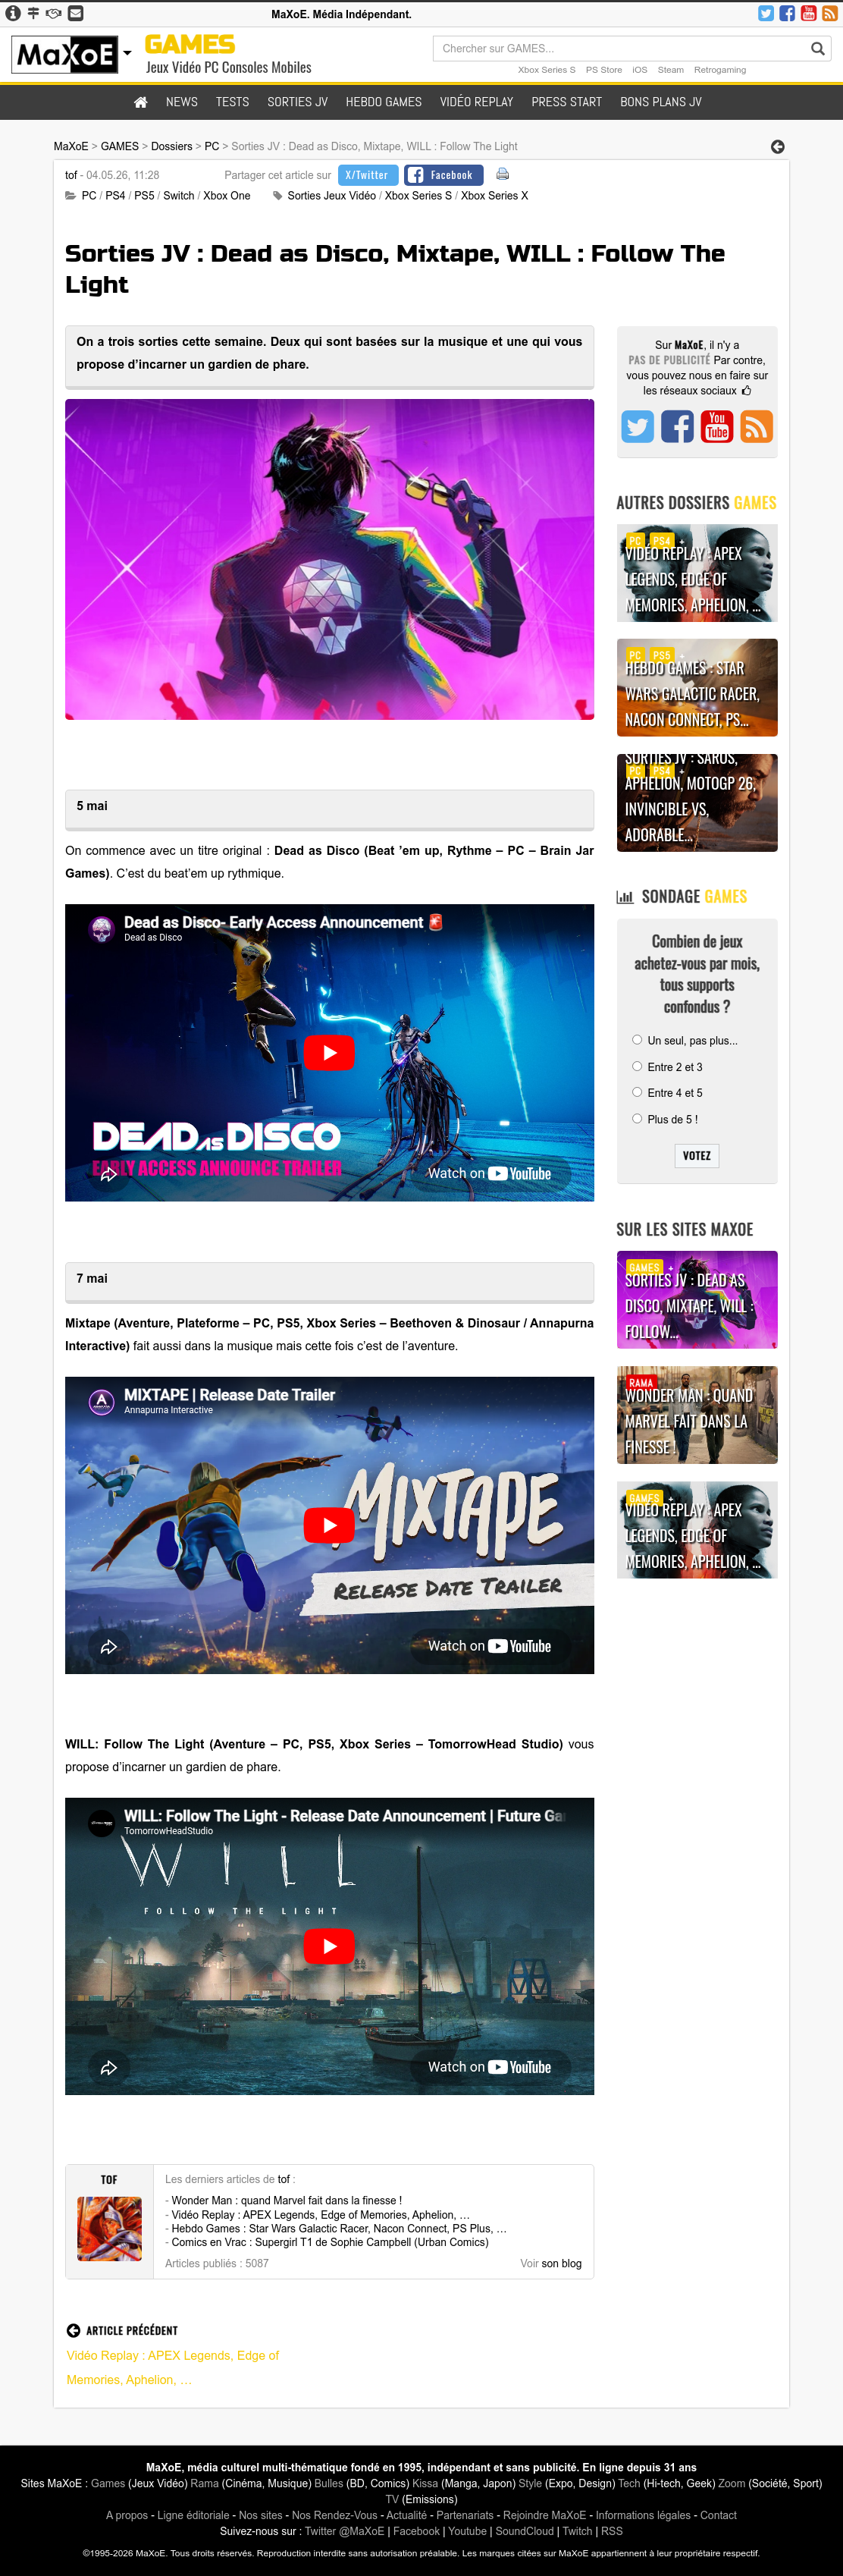This screenshot has height=2576, width=843.
Task: Open the large Facebook icon in sidebar
Action: click(x=677, y=427)
